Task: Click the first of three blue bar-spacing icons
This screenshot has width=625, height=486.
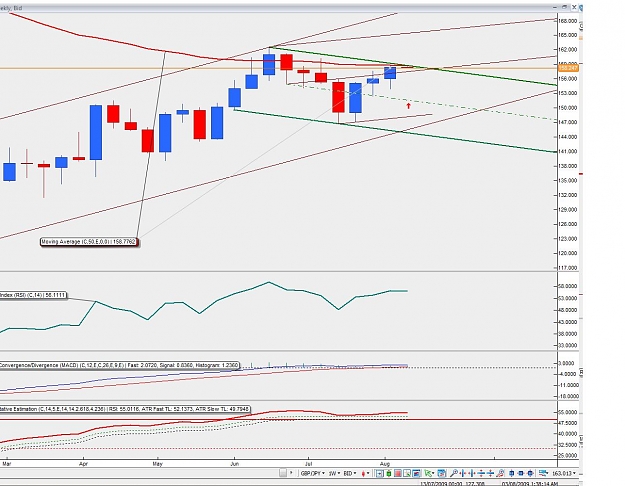Action: pos(511,473)
